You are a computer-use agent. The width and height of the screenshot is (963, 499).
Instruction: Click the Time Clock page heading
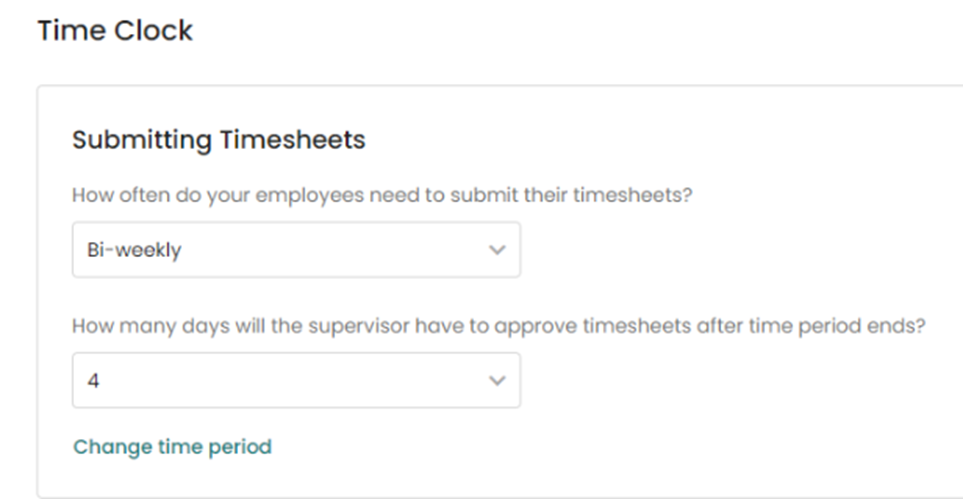tap(115, 31)
